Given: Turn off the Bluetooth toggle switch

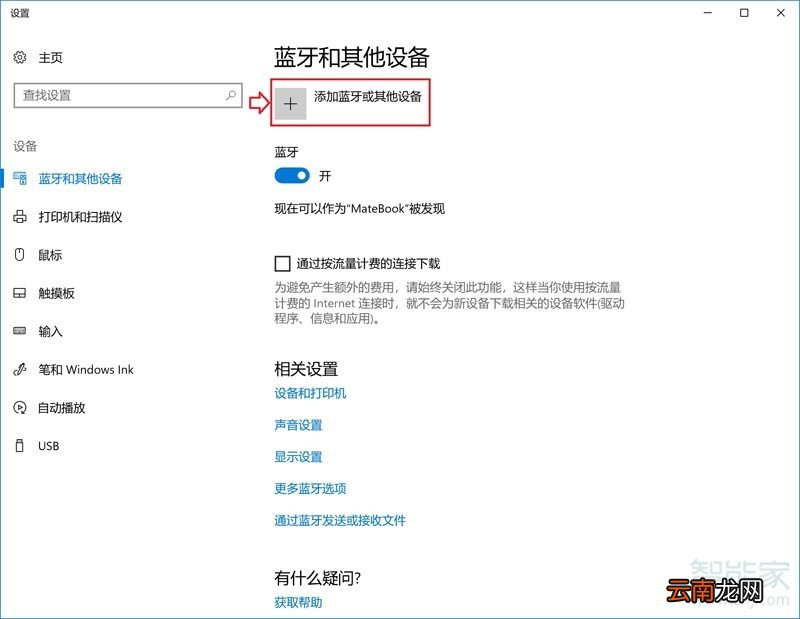Looking at the screenshot, I should click(292, 176).
